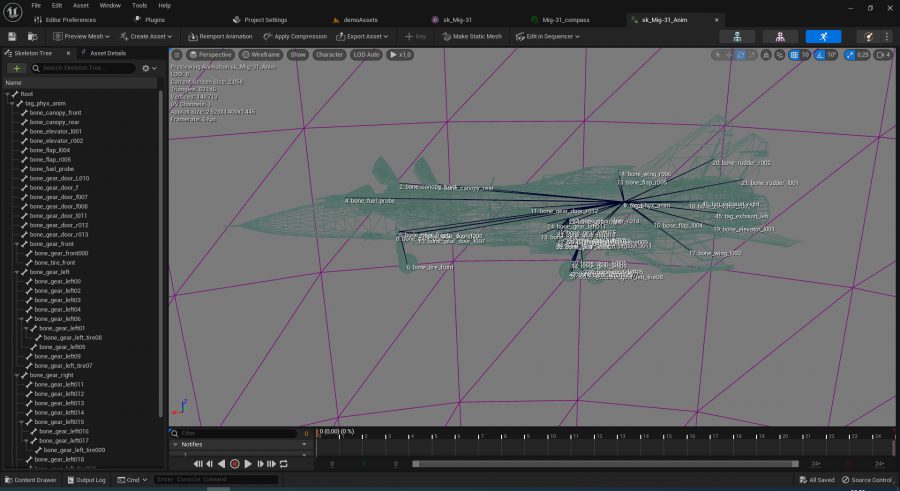Open the viewport Show menu
The width and height of the screenshot is (900, 491).
[298, 55]
